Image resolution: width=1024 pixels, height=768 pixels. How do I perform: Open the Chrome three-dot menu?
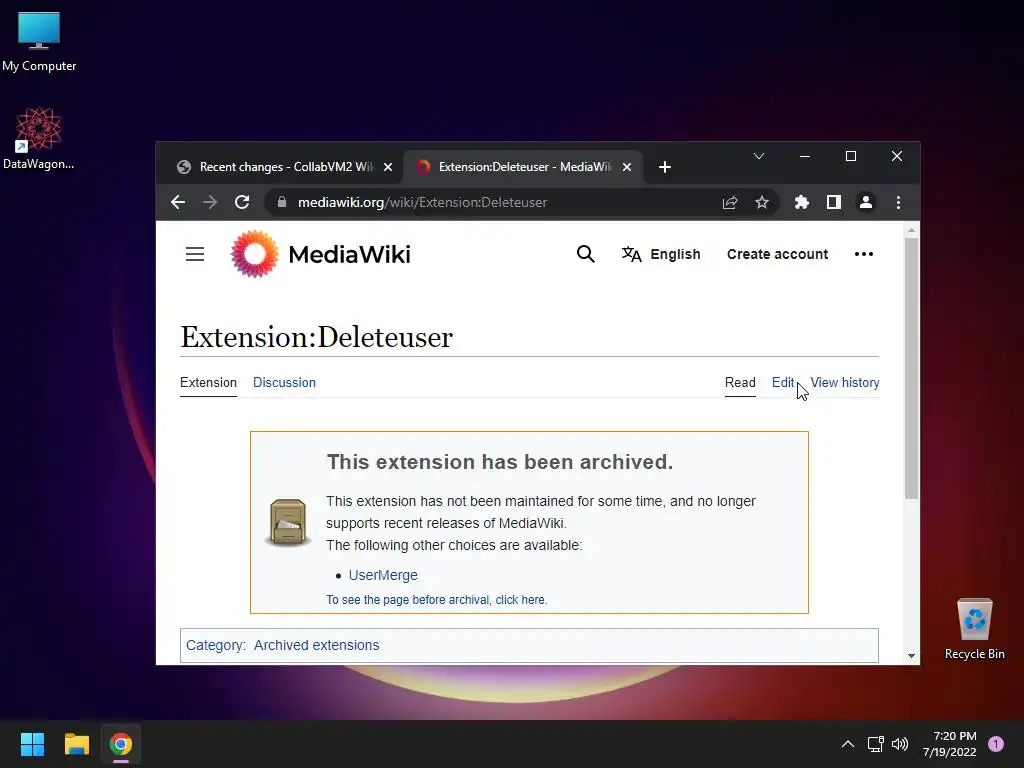[x=898, y=202]
